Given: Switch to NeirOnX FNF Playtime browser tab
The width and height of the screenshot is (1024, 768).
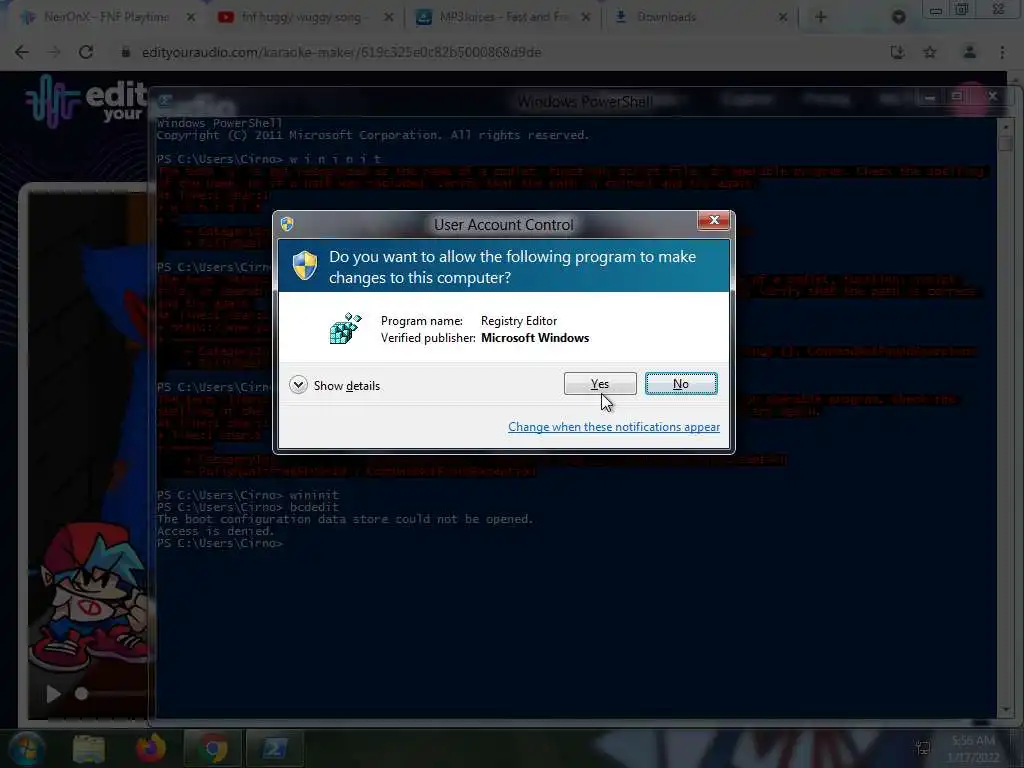Looking at the screenshot, I should 106,17.
